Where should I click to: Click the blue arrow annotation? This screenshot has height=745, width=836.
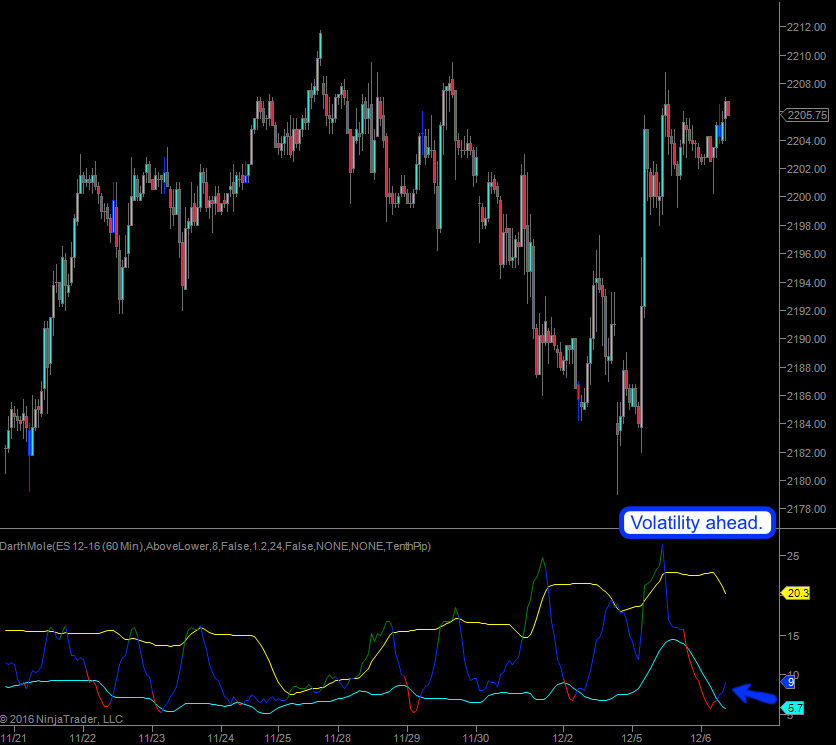point(754,693)
